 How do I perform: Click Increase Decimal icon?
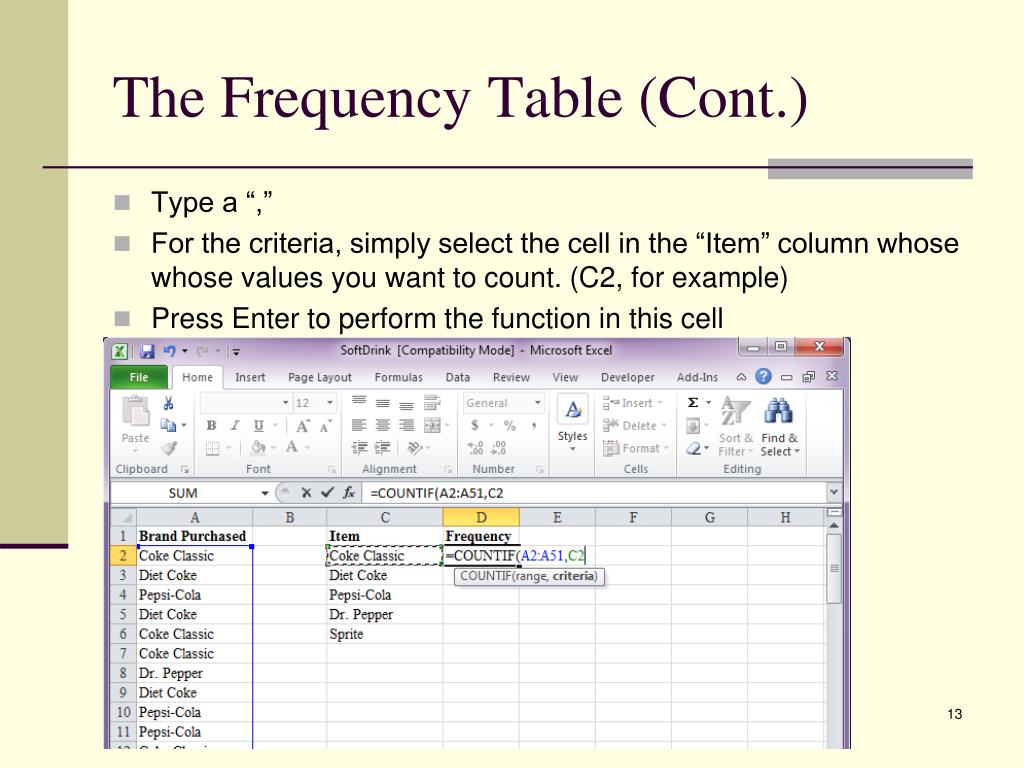475,447
